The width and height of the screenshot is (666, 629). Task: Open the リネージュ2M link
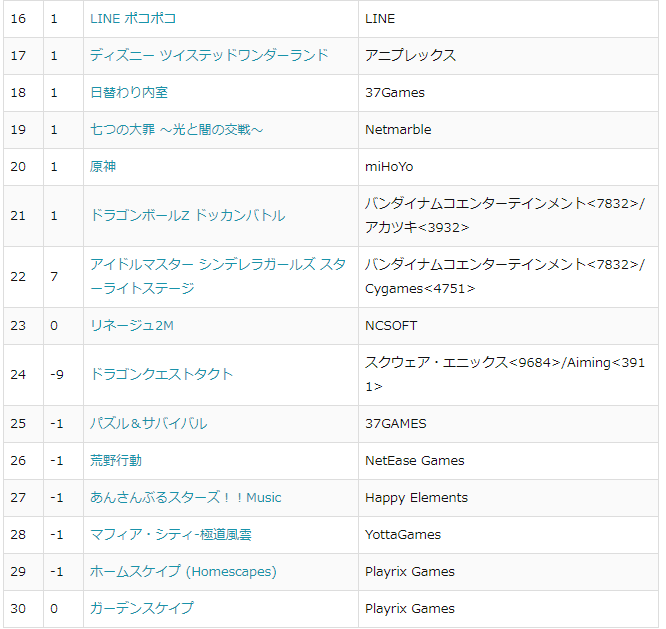coord(132,326)
